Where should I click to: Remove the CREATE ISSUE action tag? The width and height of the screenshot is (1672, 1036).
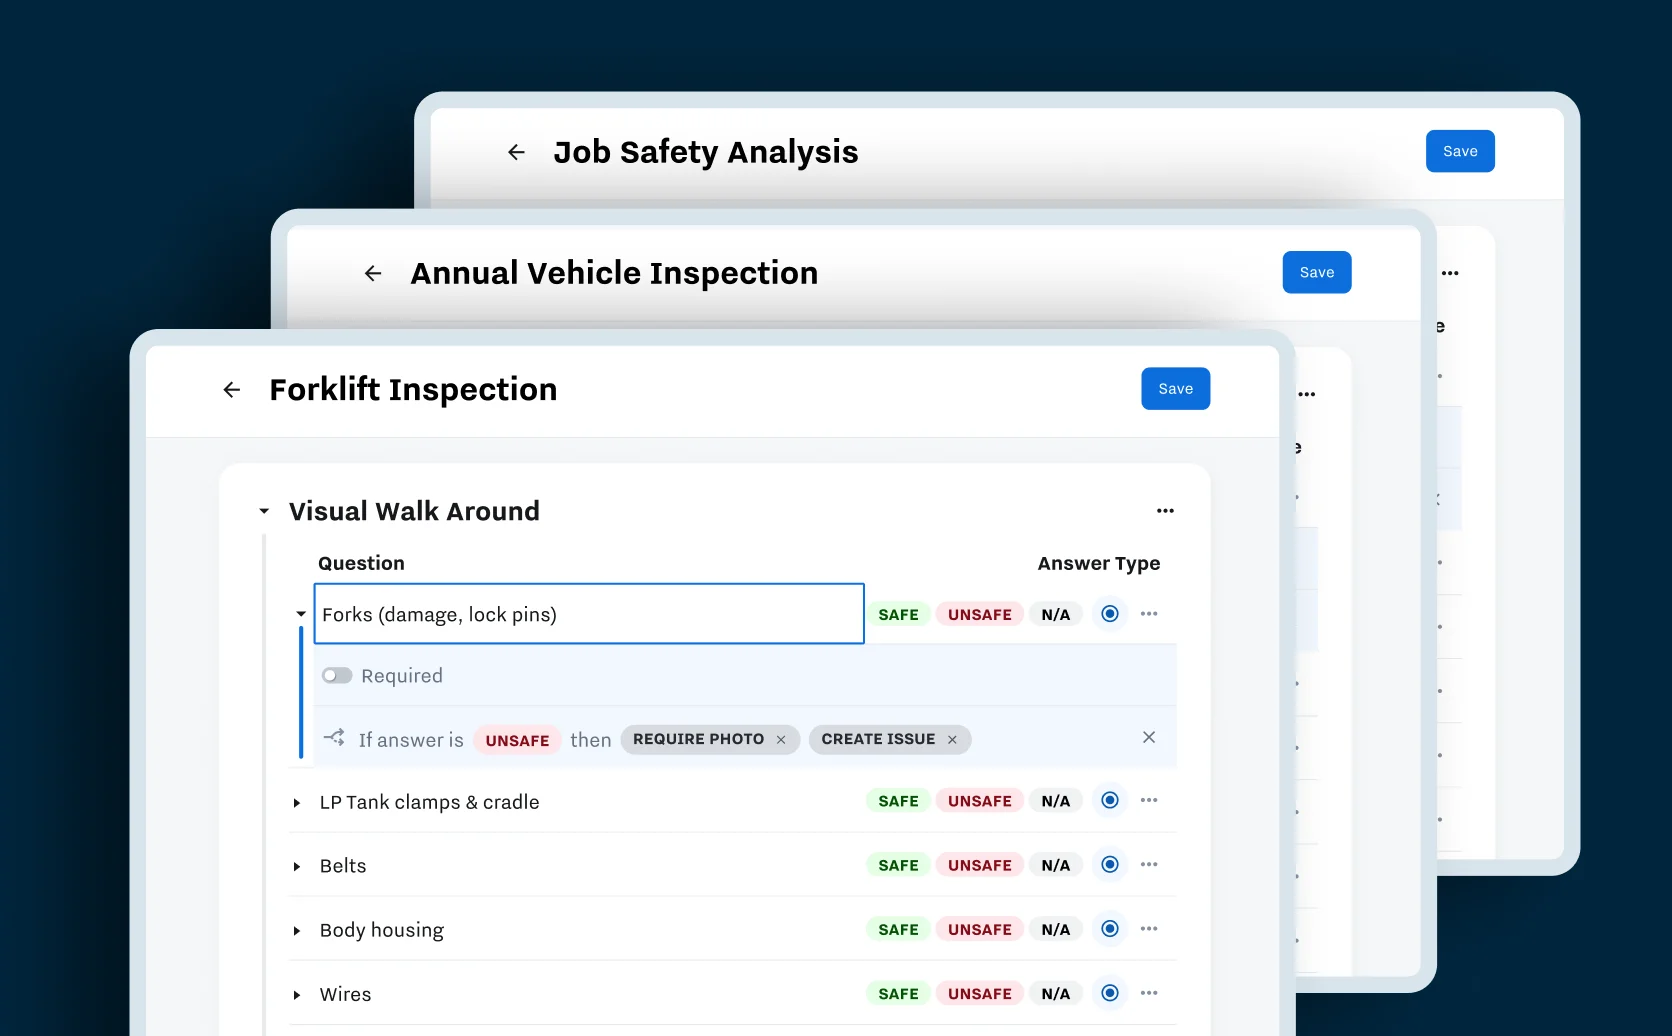951,739
